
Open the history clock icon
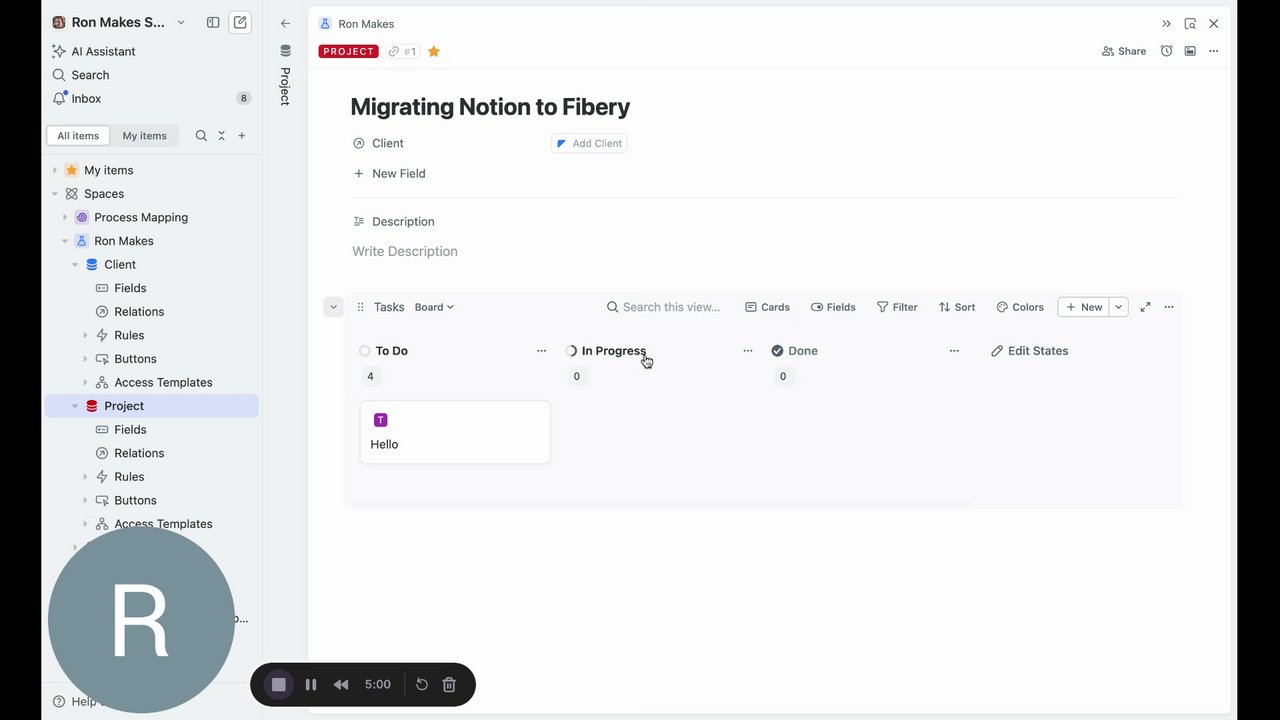coord(1166,51)
